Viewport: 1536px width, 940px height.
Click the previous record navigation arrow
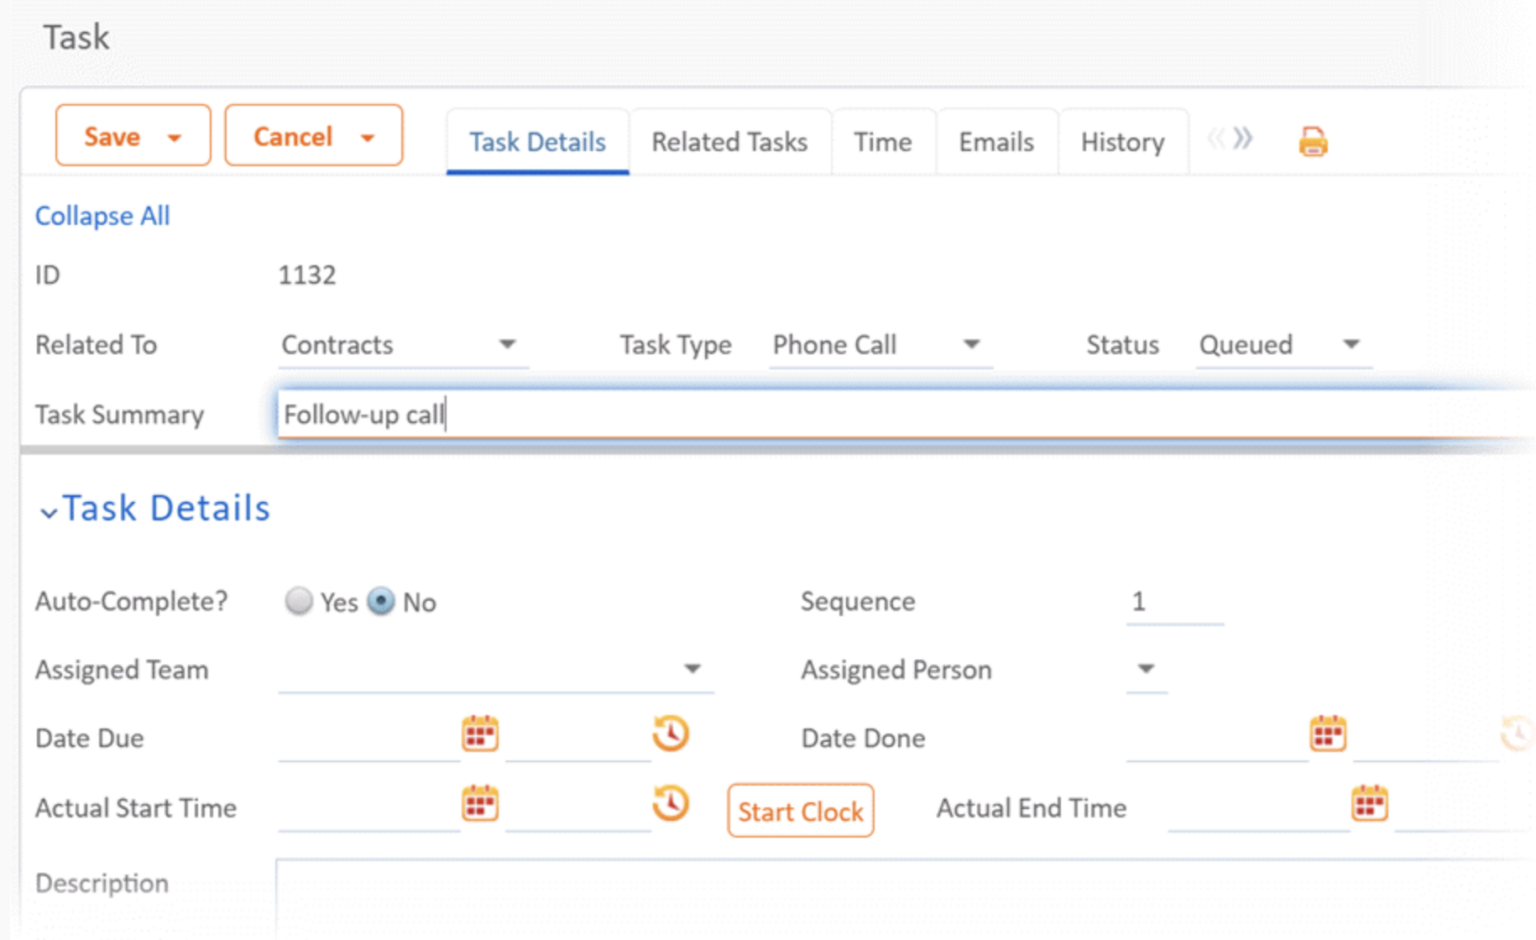coord(1216,140)
